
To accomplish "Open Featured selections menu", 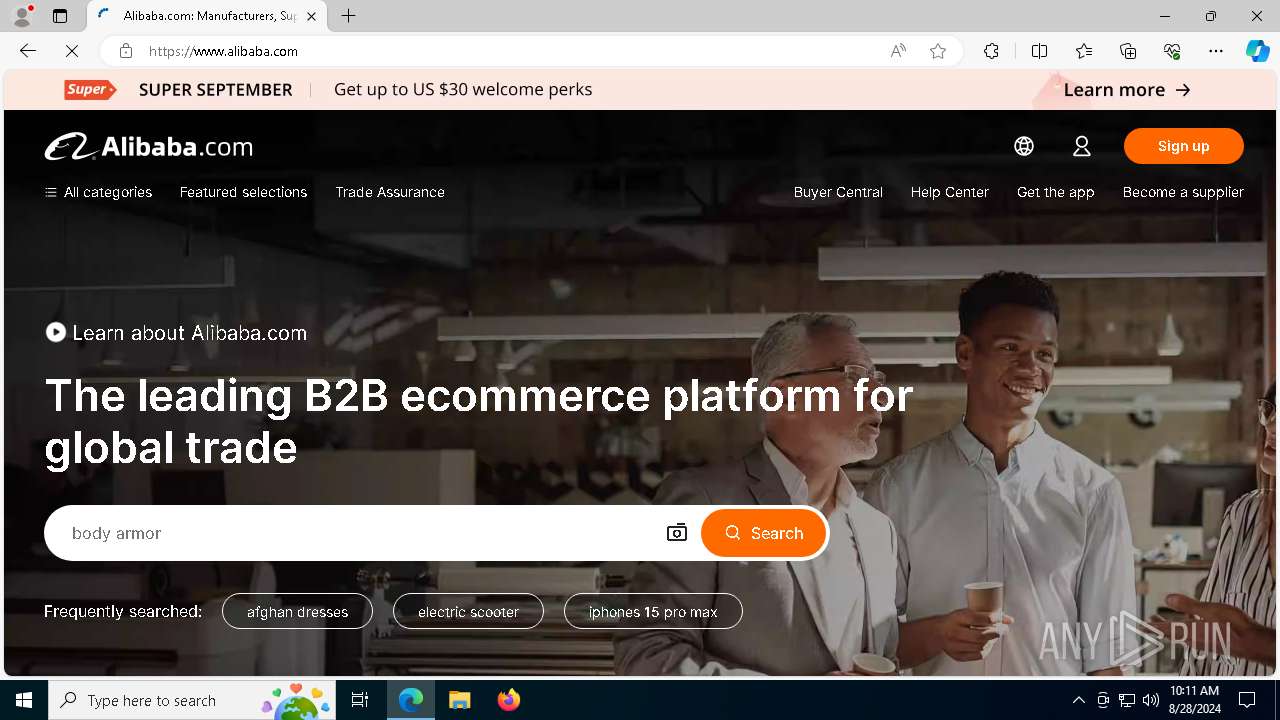I will point(243,192).
